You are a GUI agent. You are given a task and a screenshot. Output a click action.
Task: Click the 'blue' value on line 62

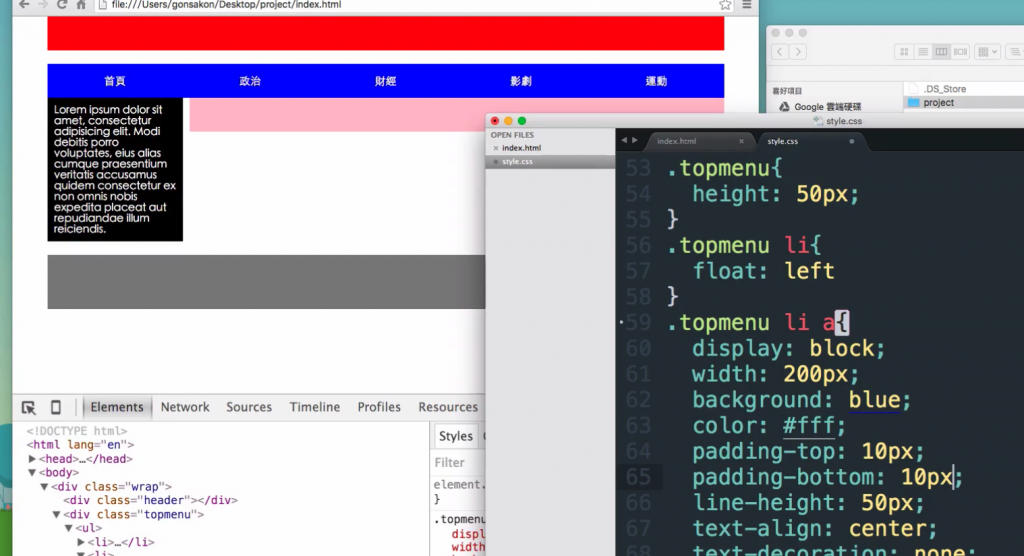(874, 400)
